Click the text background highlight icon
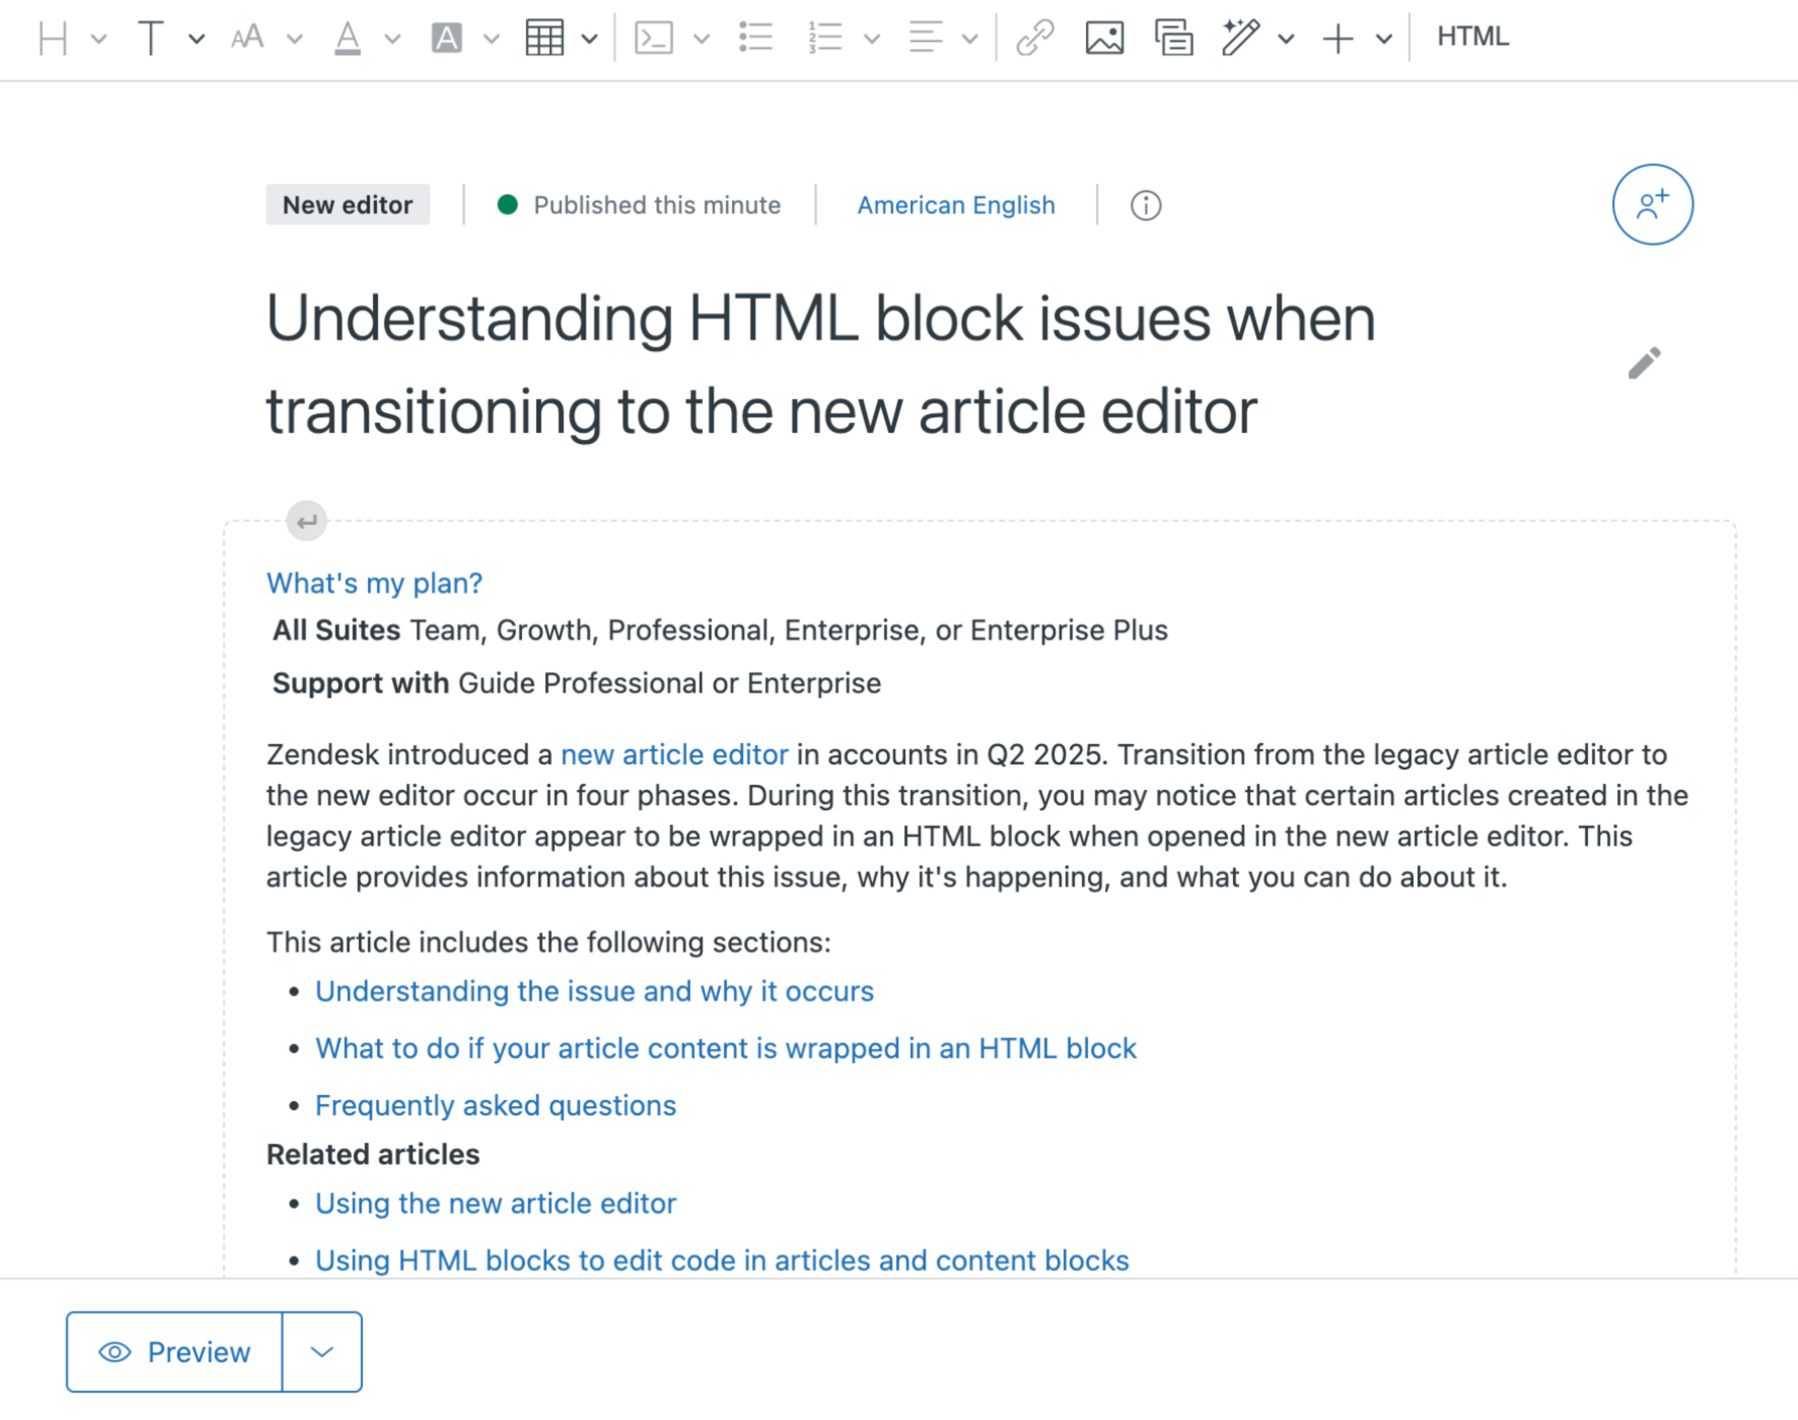Viewport: 1798px width, 1420px height. pos(446,38)
